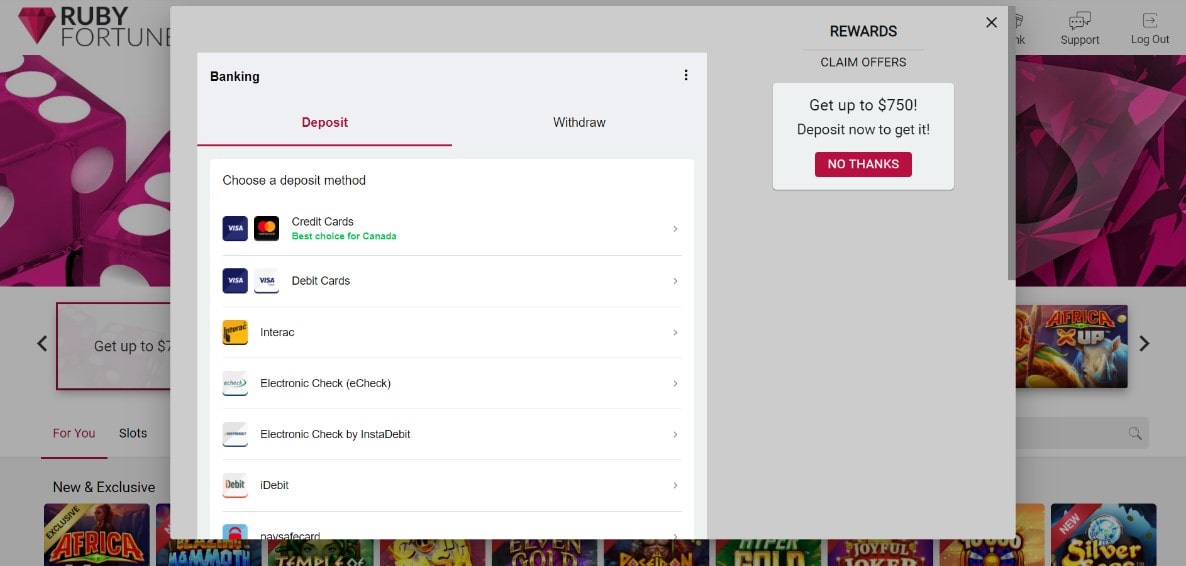The width and height of the screenshot is (1186, 566).
Task: Click the dialog vertical scrollbar
Action: [1011, 144]
